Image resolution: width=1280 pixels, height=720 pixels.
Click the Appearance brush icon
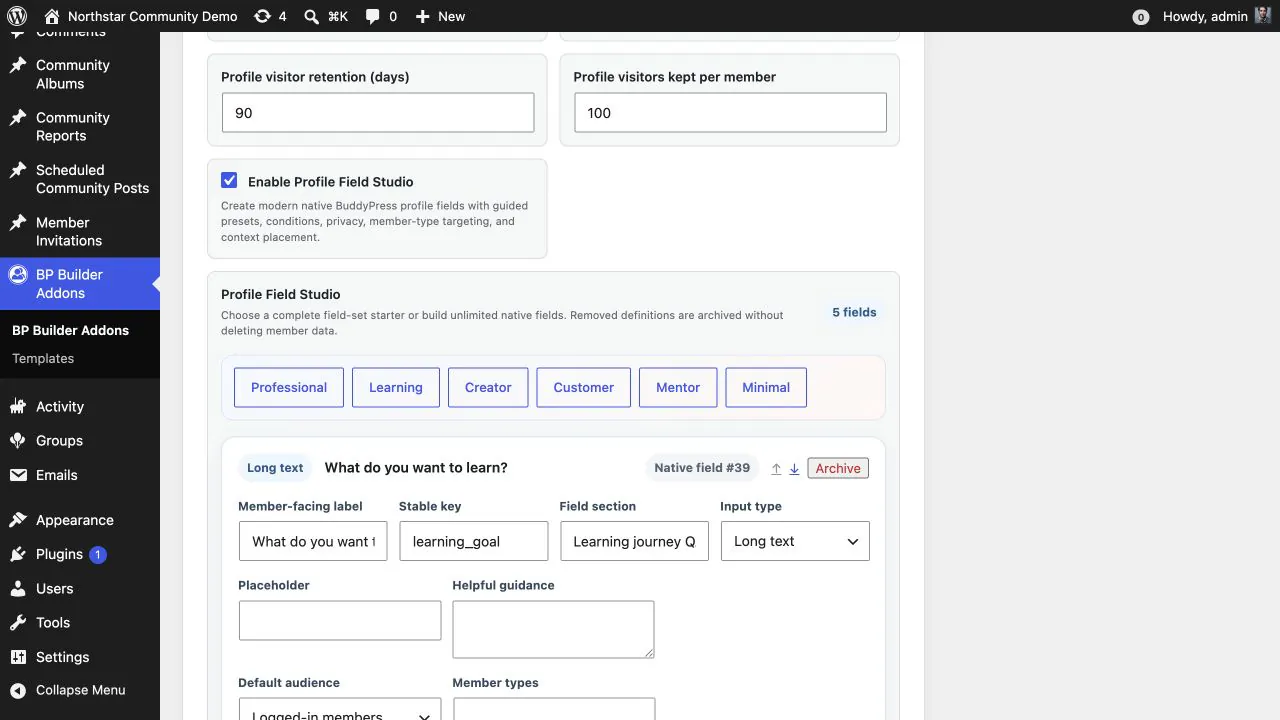(17, 520)
